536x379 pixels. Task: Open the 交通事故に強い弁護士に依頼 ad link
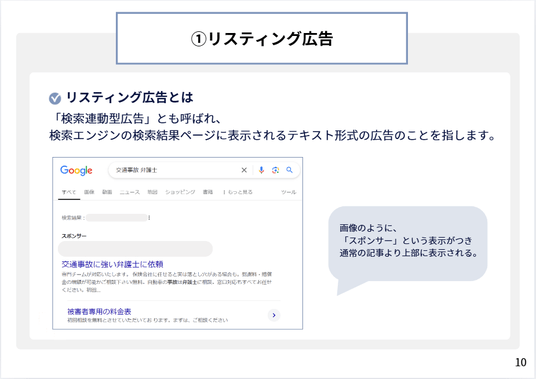point(112,264)
